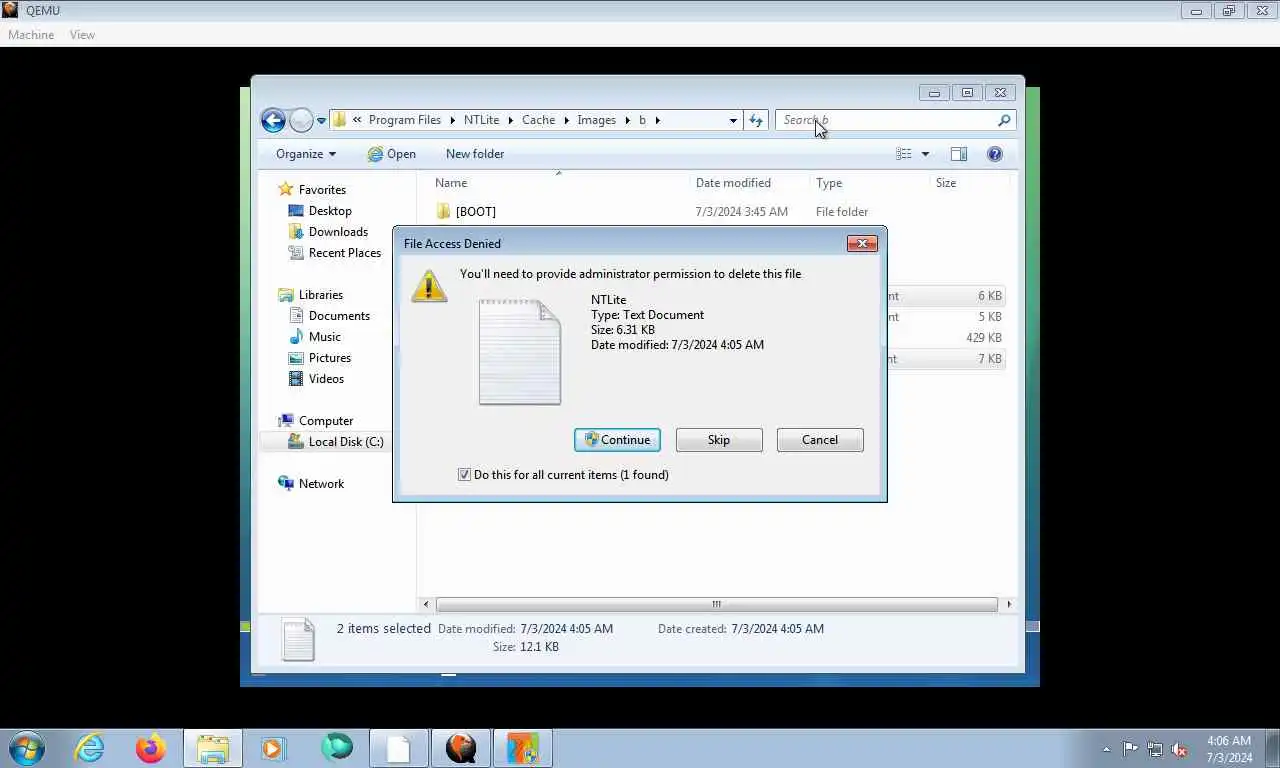Launch Internet Explorer from the taskbar
The height and width of the screenshot is (768, 1280).
tap(89, 748)
